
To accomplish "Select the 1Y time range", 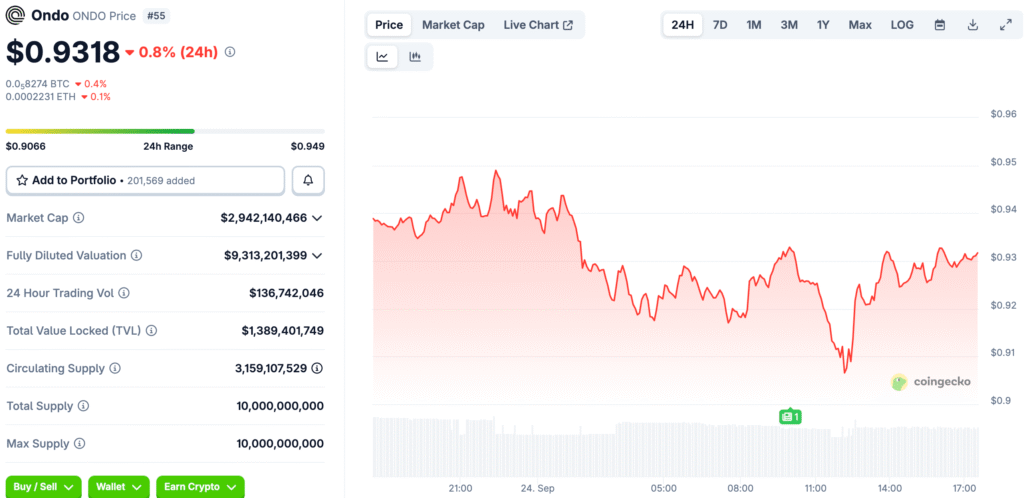I will click(823, 25).
